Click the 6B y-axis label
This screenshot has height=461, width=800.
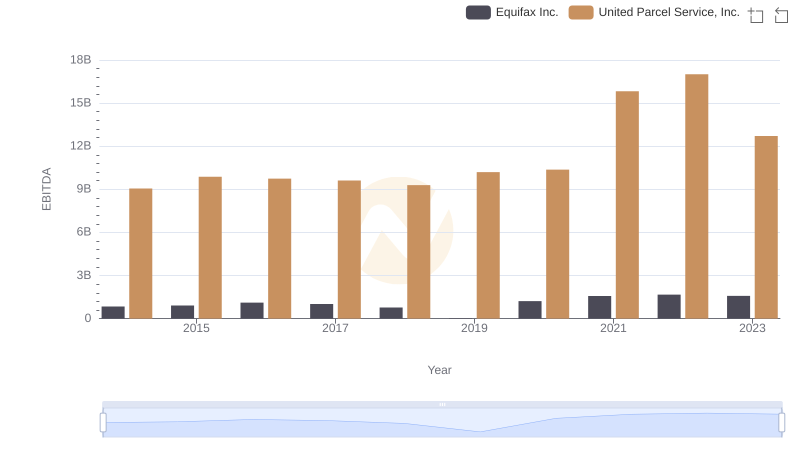84,232
